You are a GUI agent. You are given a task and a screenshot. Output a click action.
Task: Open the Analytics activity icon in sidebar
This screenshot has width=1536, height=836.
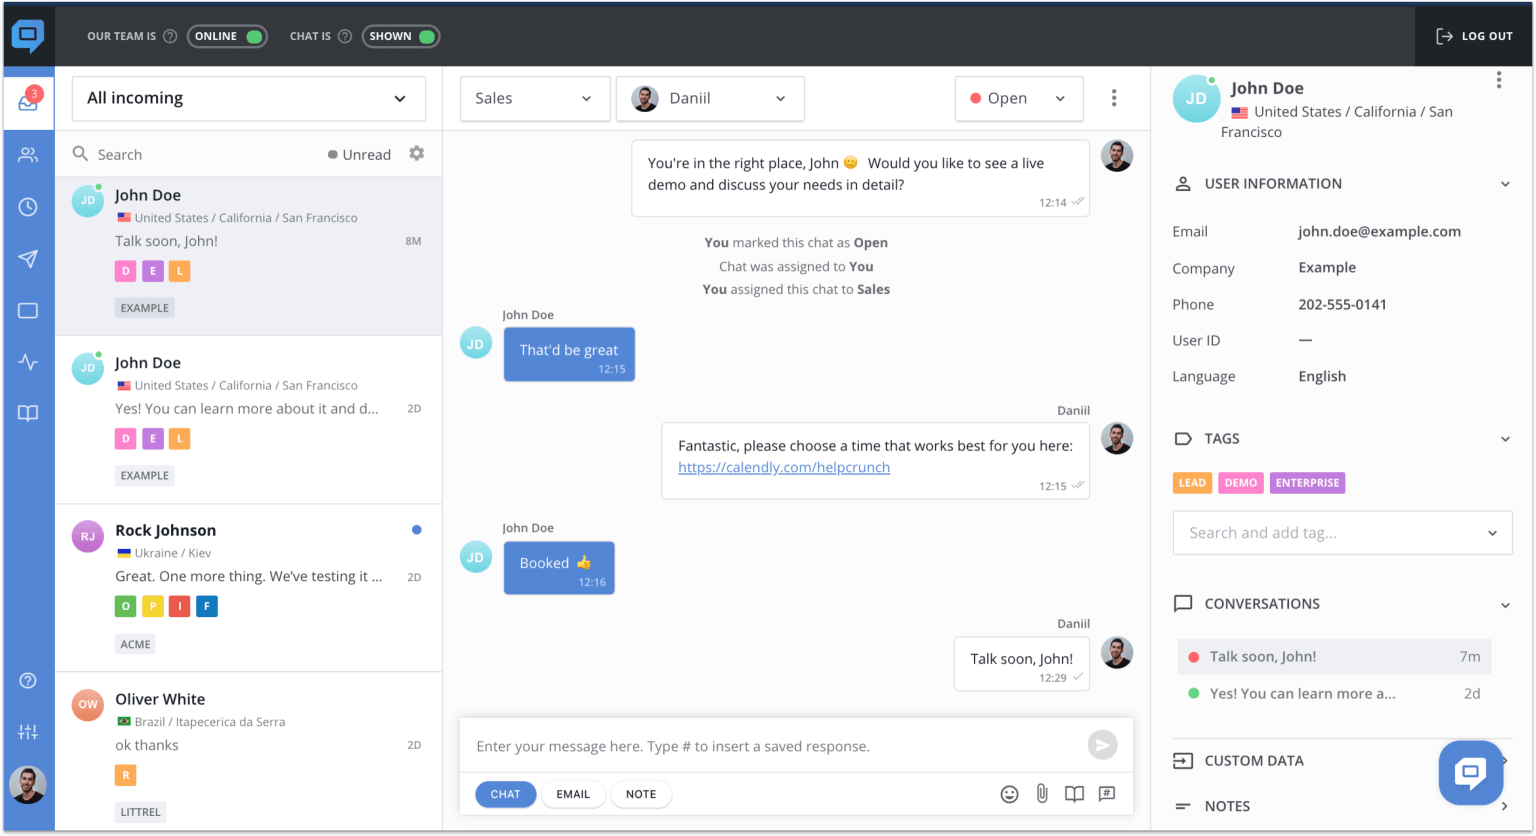tap(28, 362)
